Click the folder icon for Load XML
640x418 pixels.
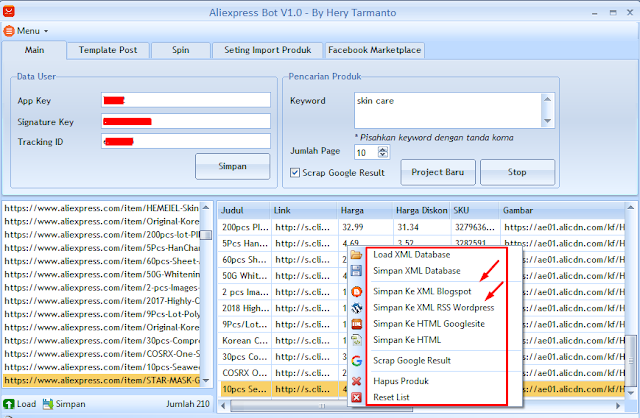356,255
